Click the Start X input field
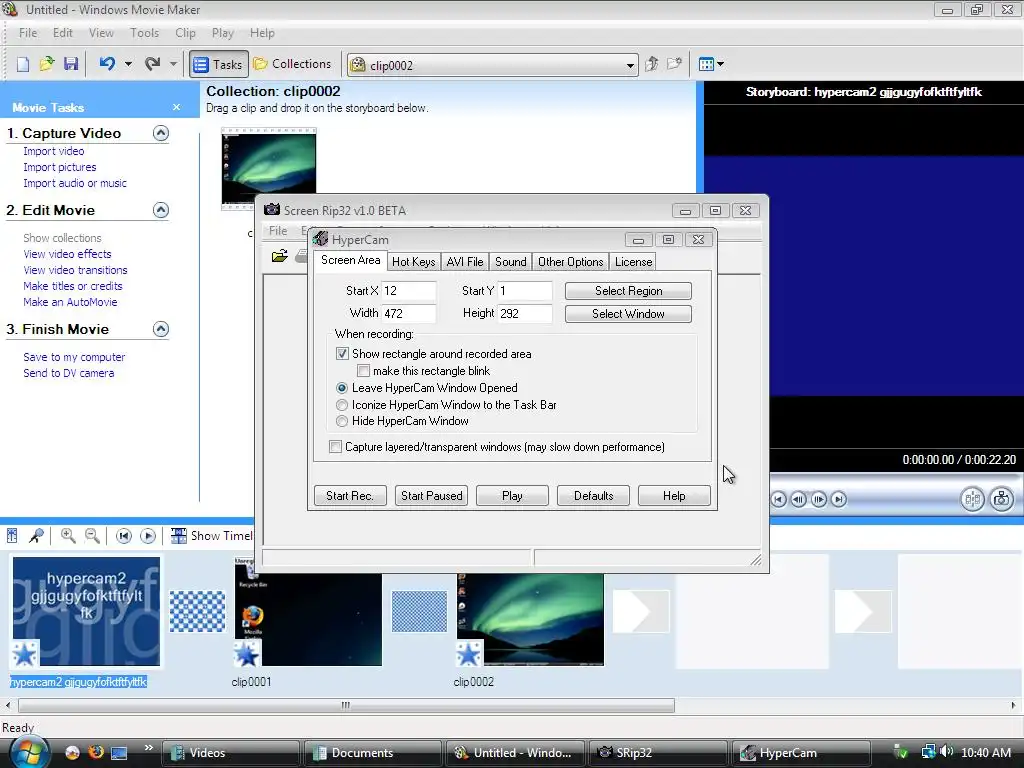Image resolution: width=1024 pixels, height=768 pixels. (x=409, y=291)
